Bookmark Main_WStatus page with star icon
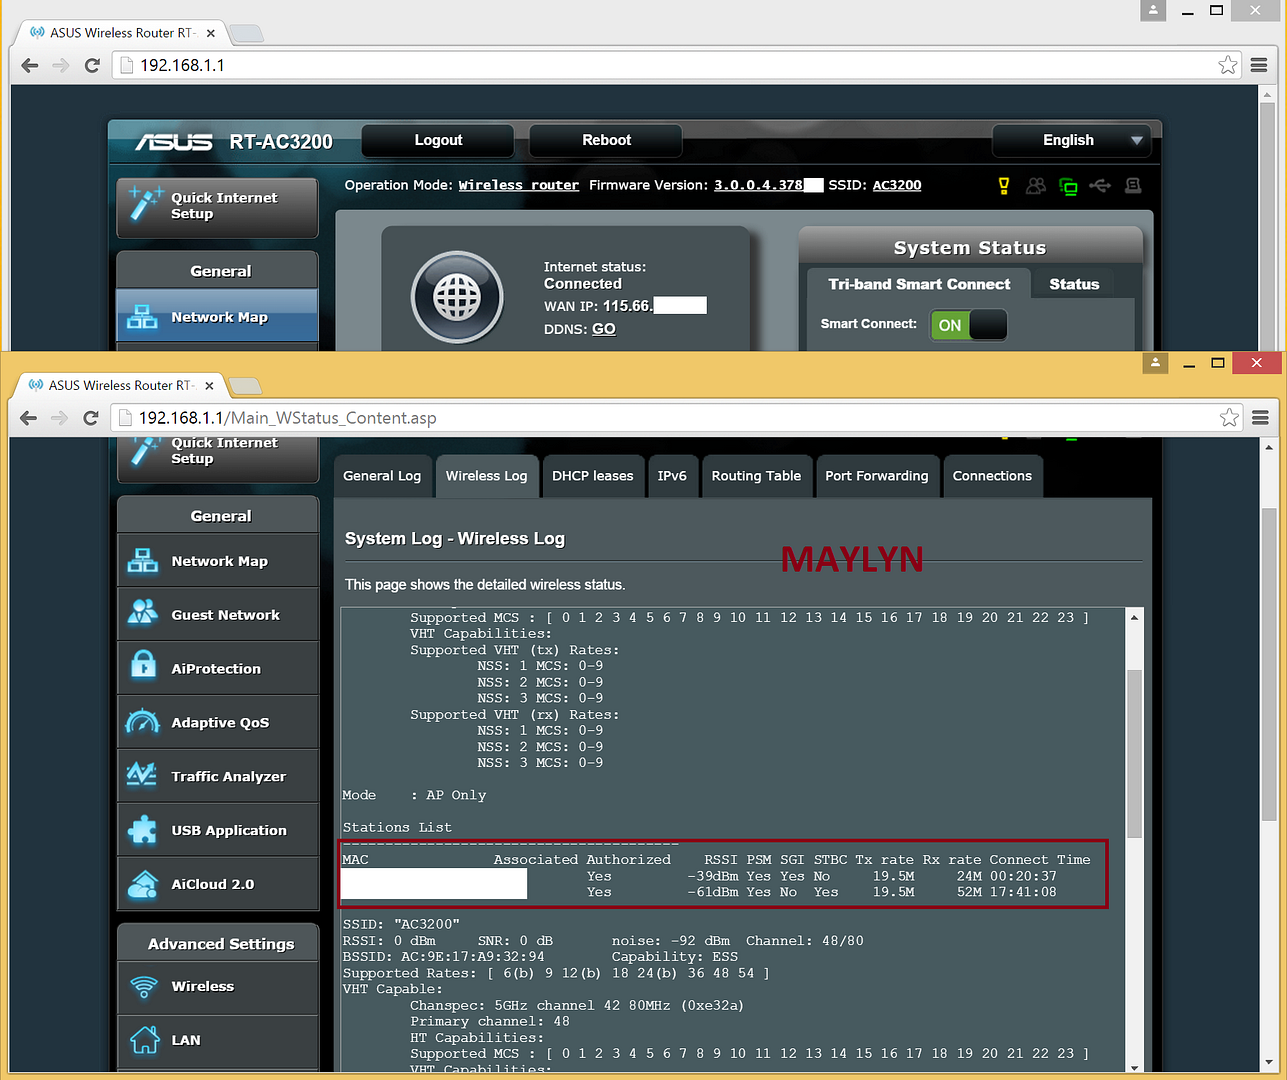This screenshot has height=1080, width=1287. pos(1229,418)
